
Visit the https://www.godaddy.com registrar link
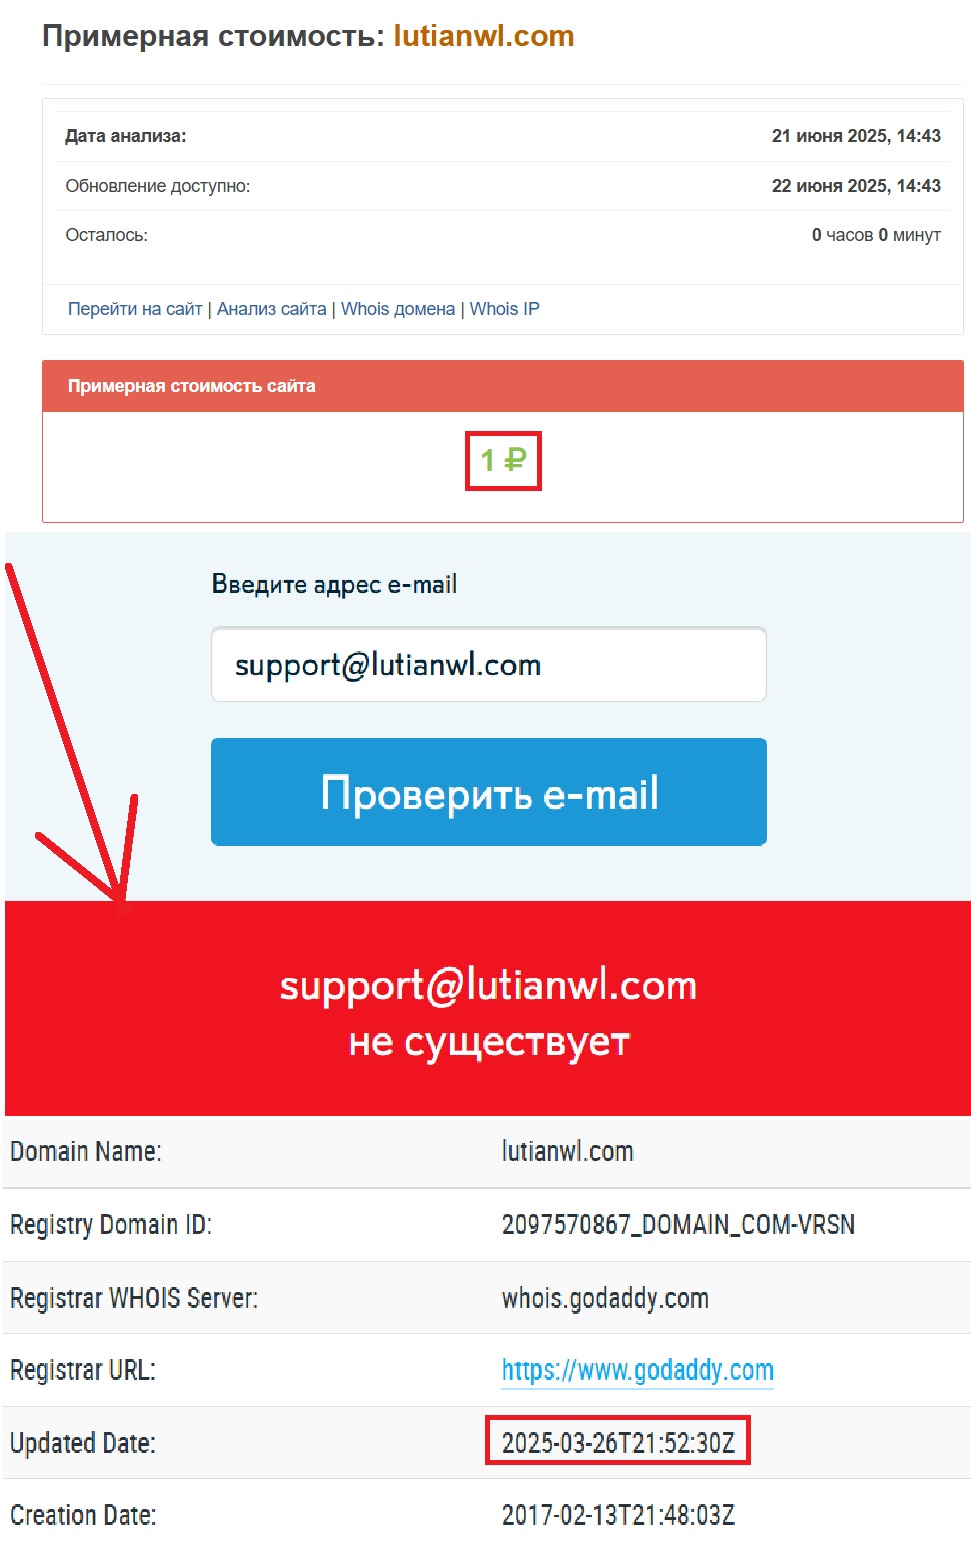coord(638,1370)
